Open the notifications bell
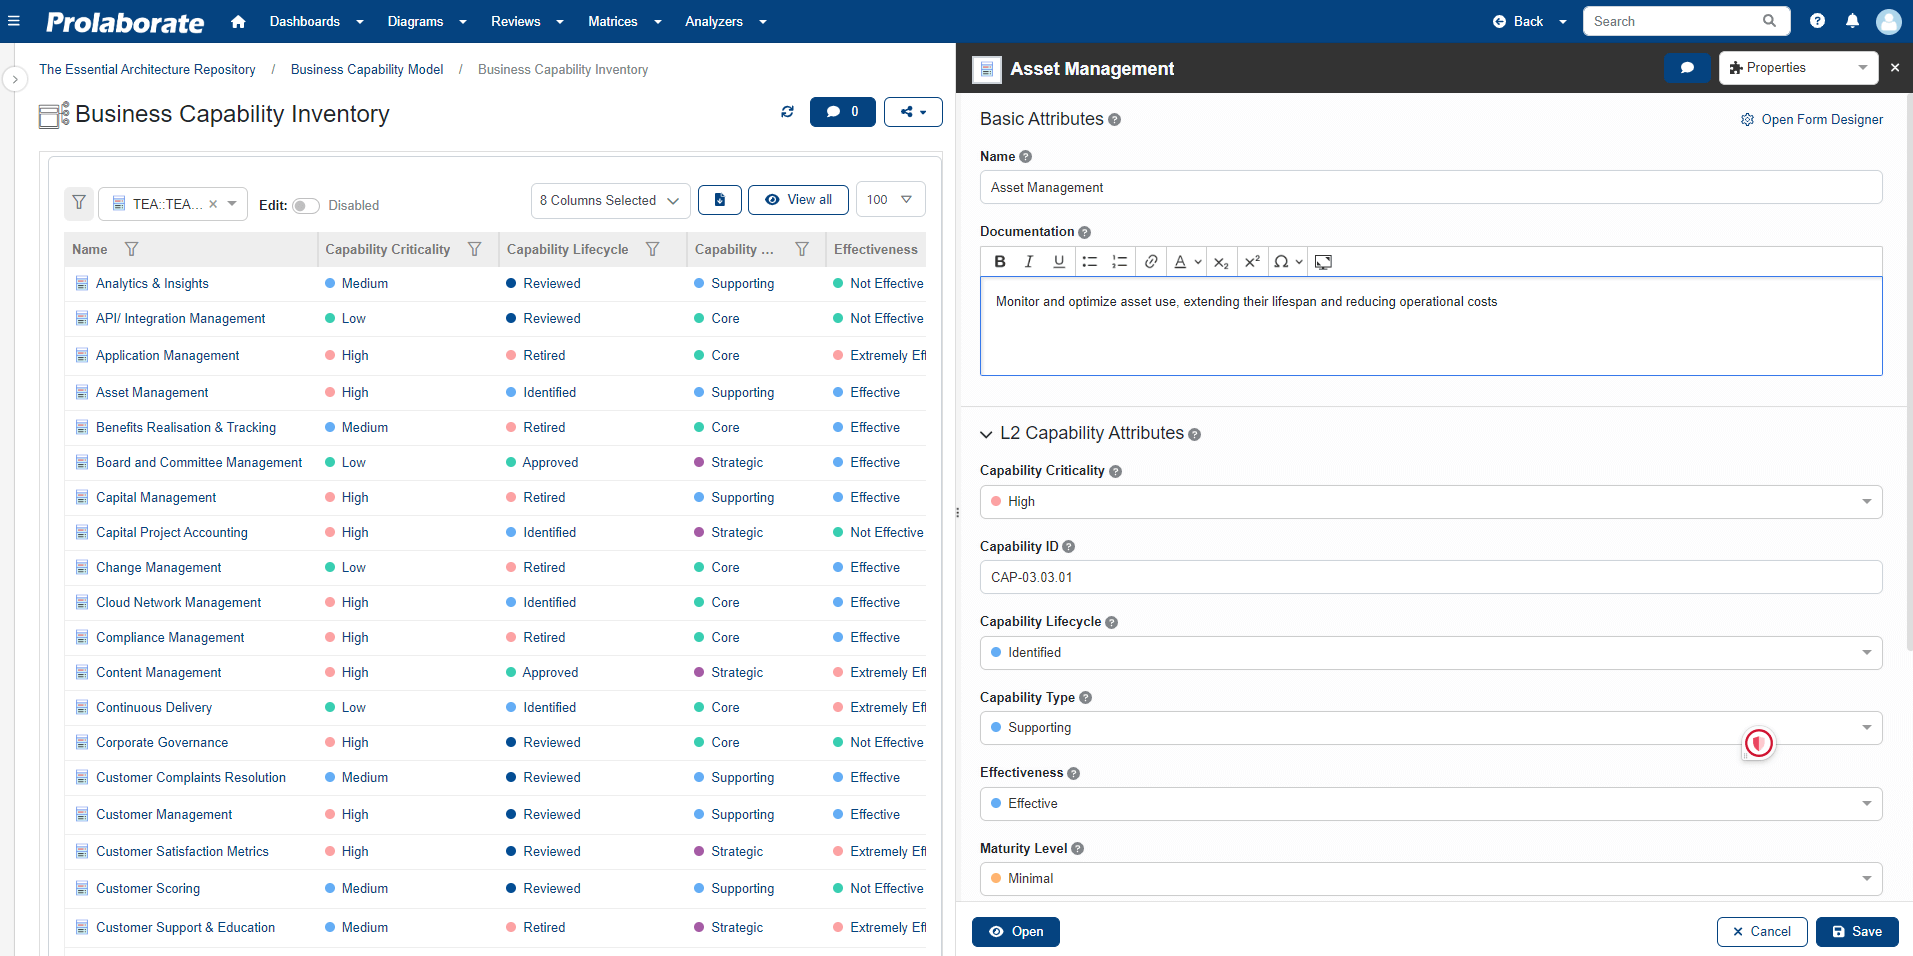The width and height of the screenshot is (1913, 956). tap(1852, 21)
